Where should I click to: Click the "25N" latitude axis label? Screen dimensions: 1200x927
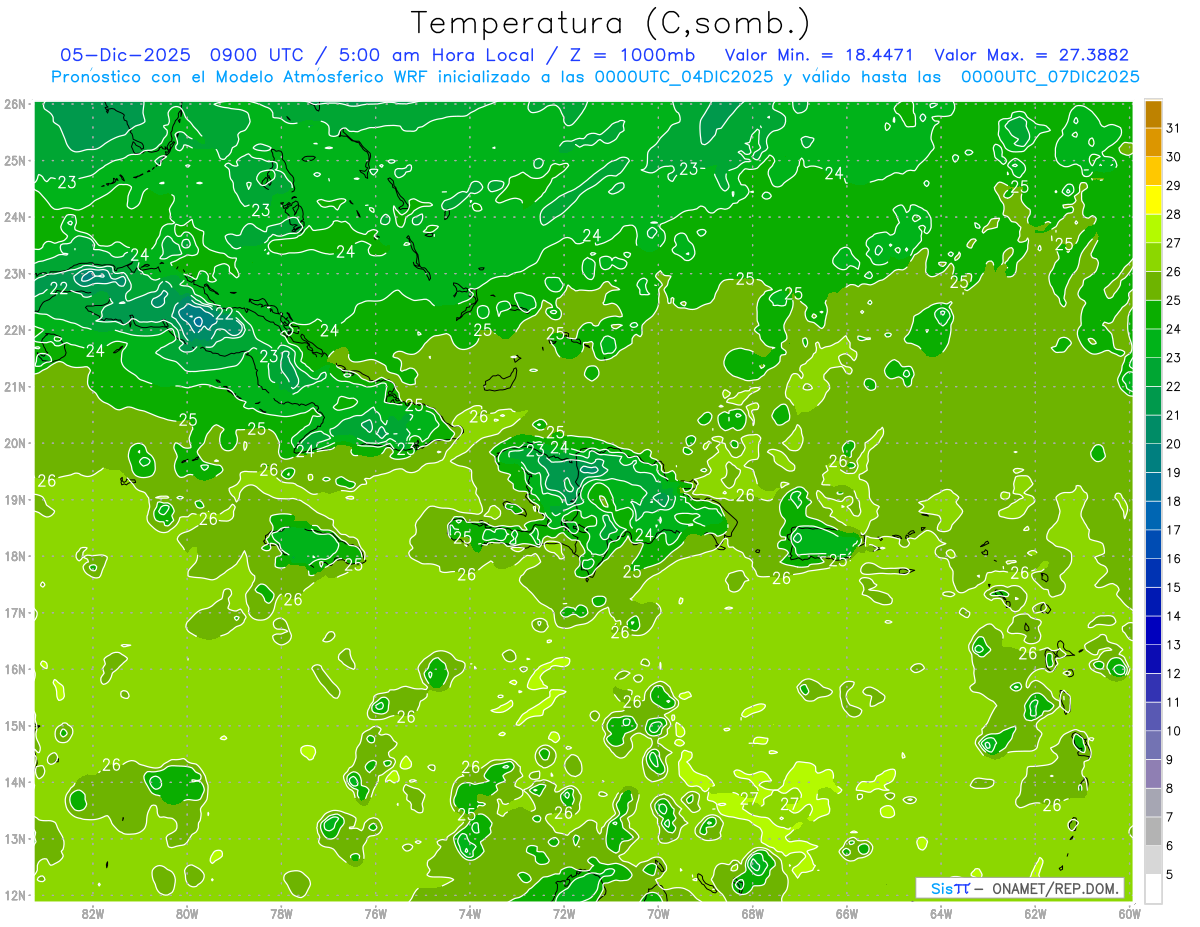click(15, 160)
